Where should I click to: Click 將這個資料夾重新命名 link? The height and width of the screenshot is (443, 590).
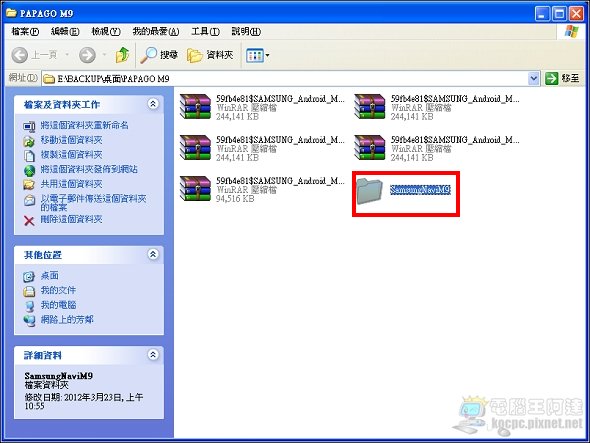click(x=84, y=125)
